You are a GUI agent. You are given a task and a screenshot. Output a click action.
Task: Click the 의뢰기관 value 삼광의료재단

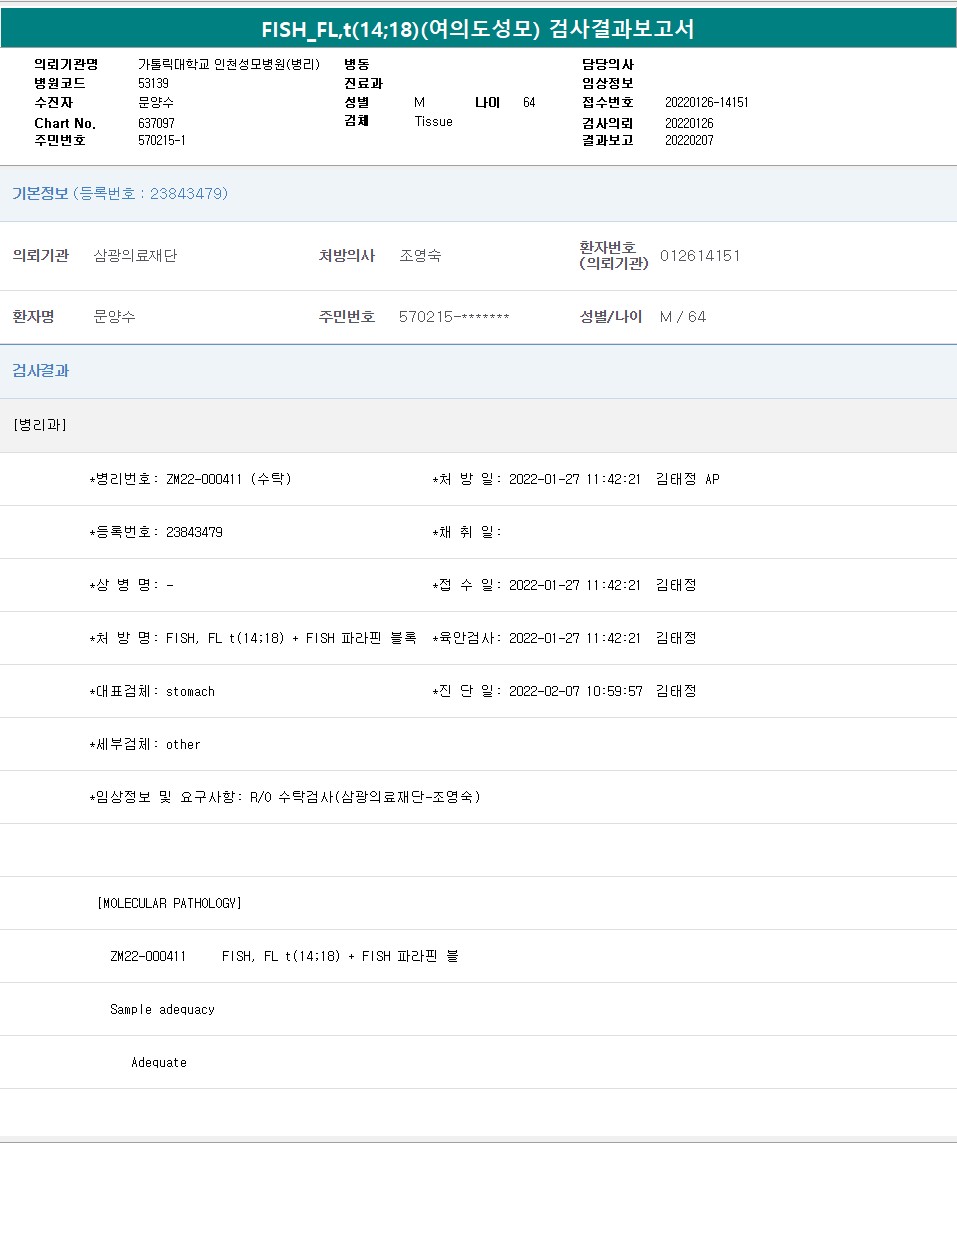pos(135,255)
